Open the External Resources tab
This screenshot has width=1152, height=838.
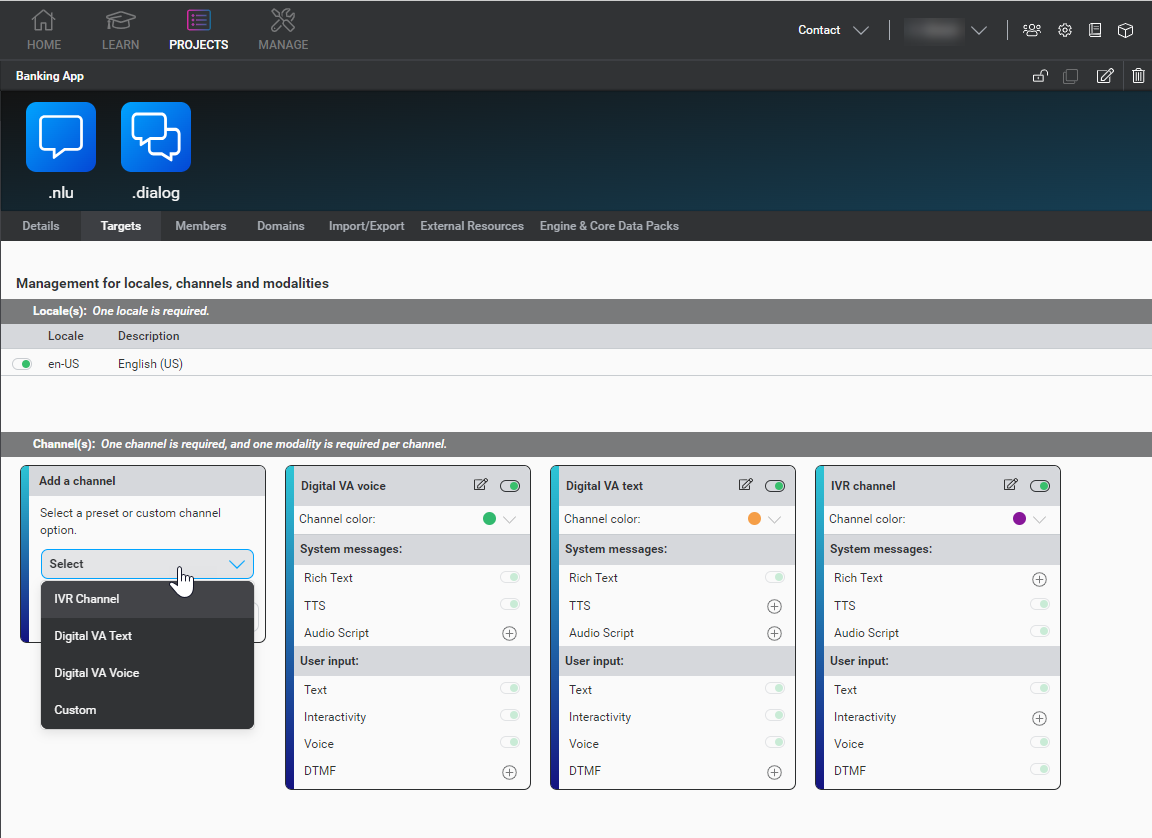[x=472, y=226]
